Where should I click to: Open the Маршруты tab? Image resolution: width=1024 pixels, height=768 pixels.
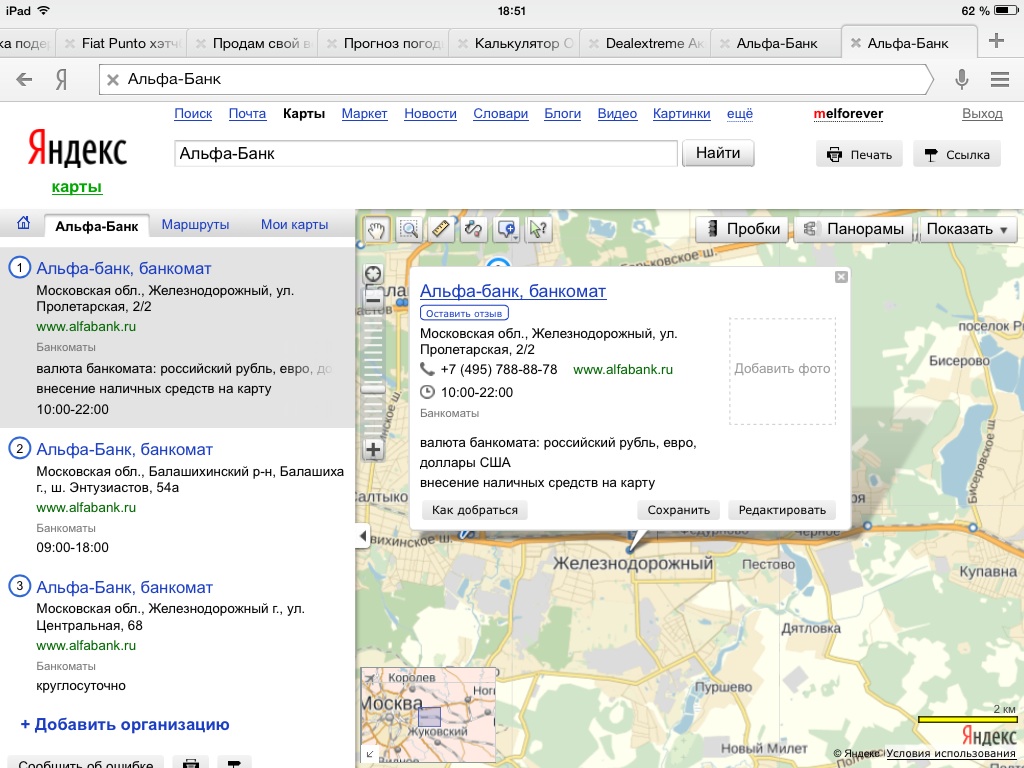(195, 225)
